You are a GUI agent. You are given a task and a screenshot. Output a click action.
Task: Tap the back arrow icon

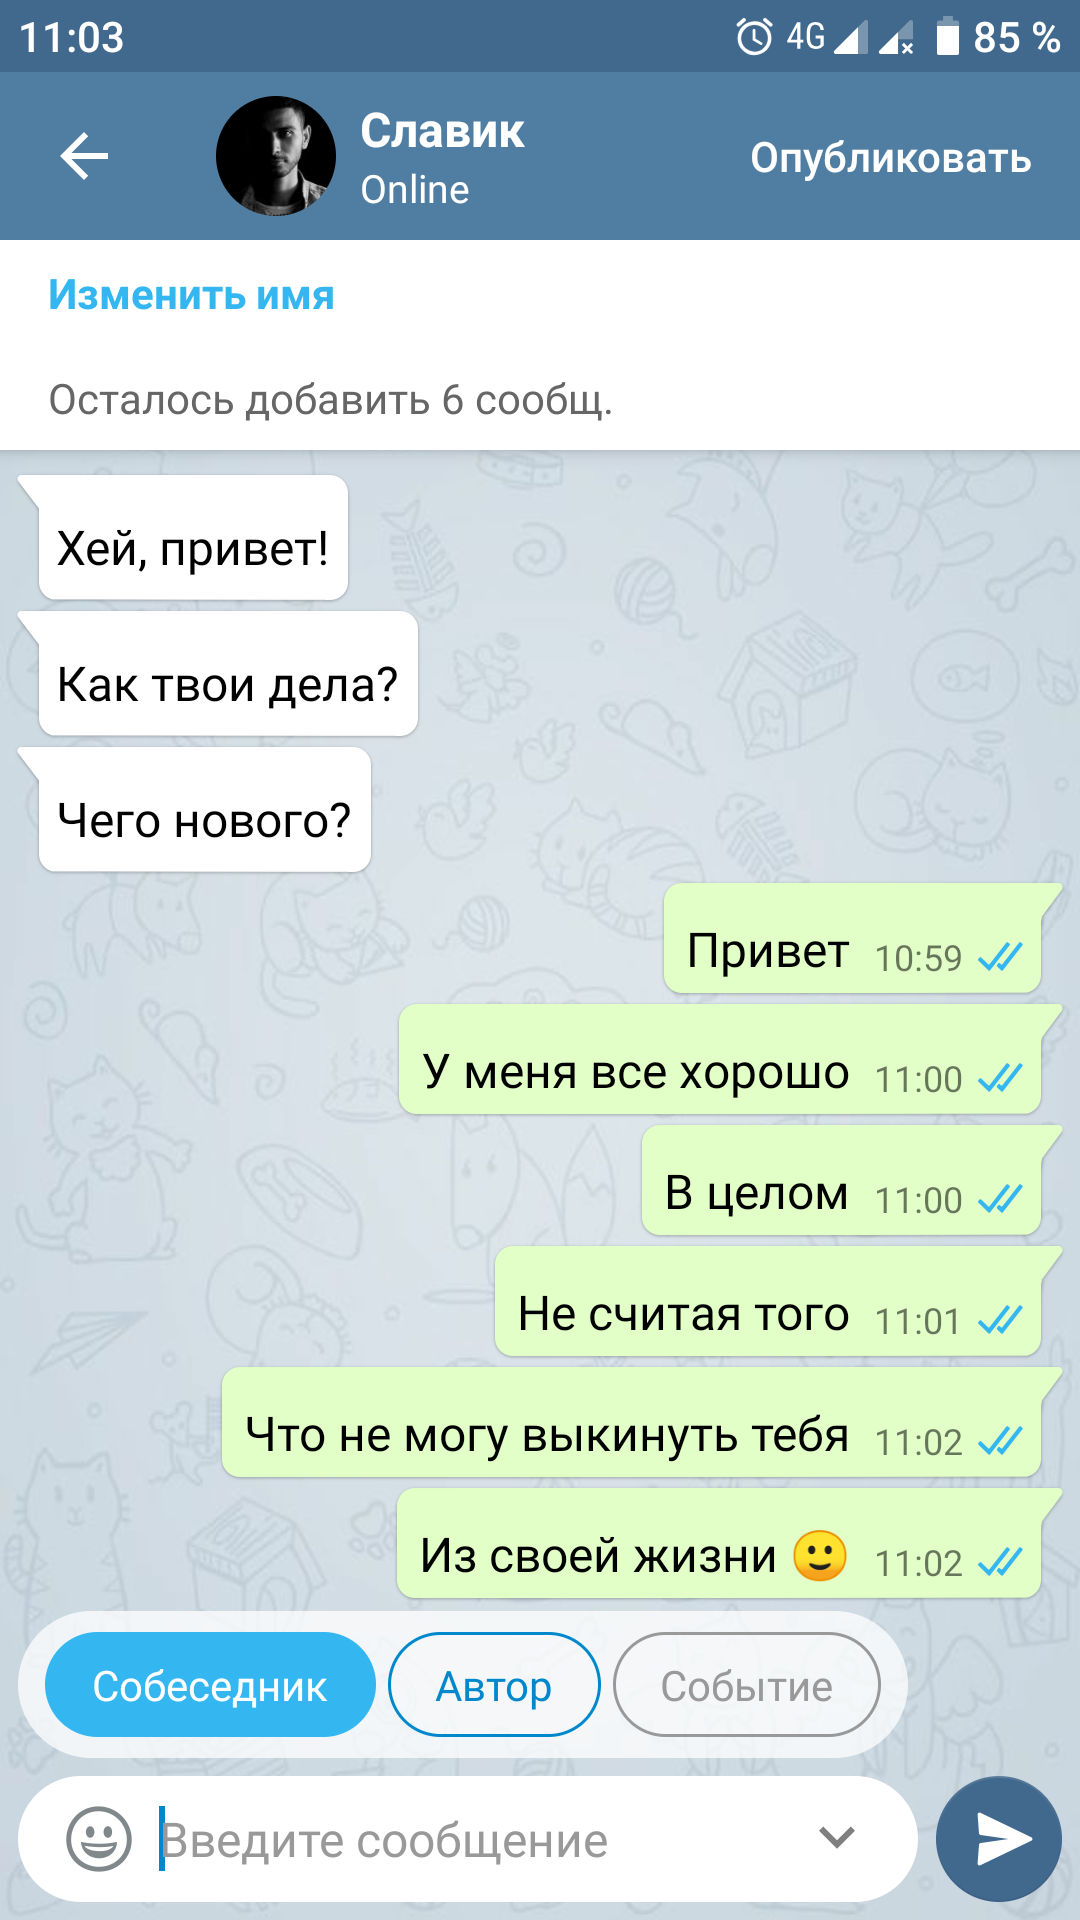[x=84, y=157]
